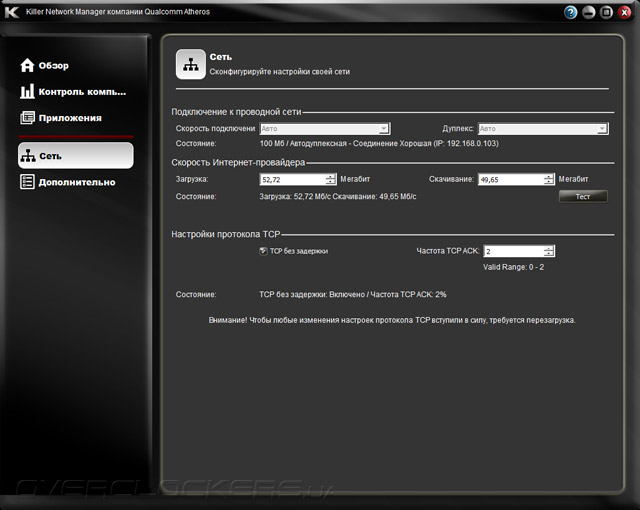Click the Частота TCP ACK input field
The width and height of the screenshot is (640, 510).
pyautogui.click(x=514, y=251)
